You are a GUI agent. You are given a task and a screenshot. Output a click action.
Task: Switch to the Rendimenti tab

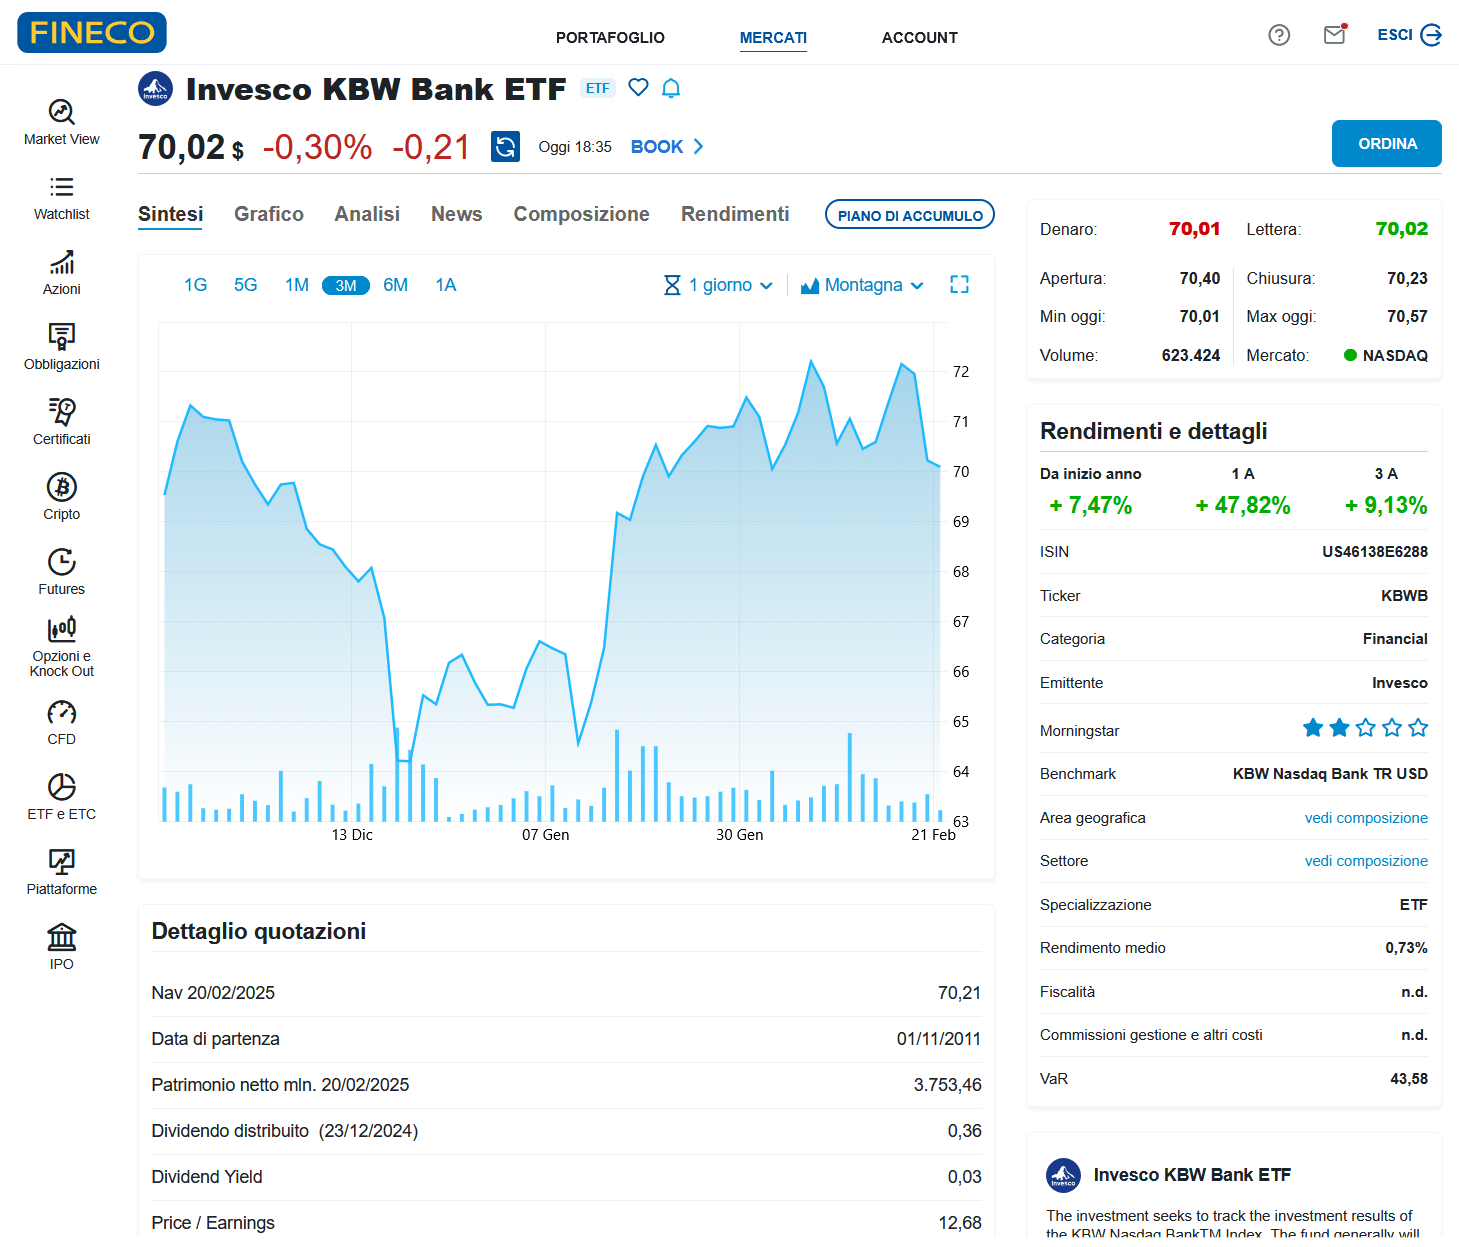click(735, 214)
